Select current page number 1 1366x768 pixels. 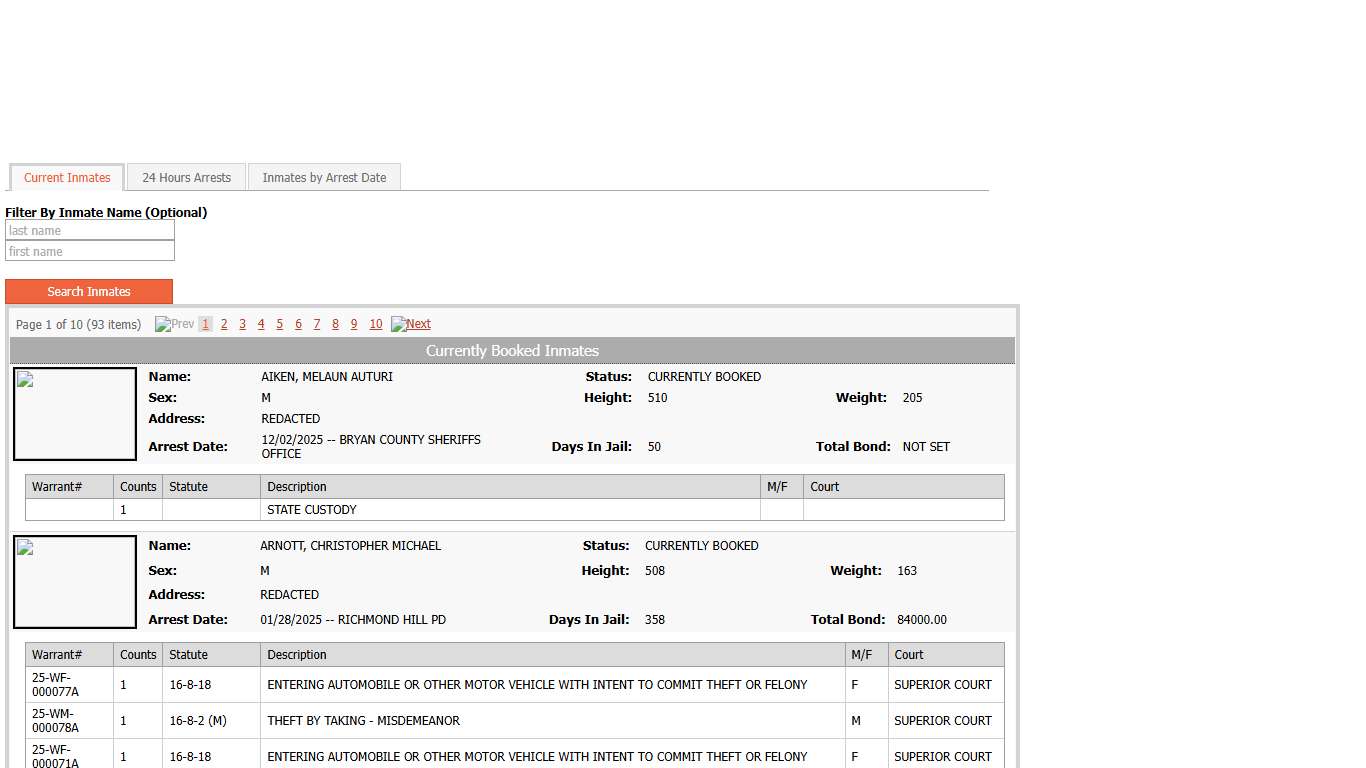click(205, 324)
